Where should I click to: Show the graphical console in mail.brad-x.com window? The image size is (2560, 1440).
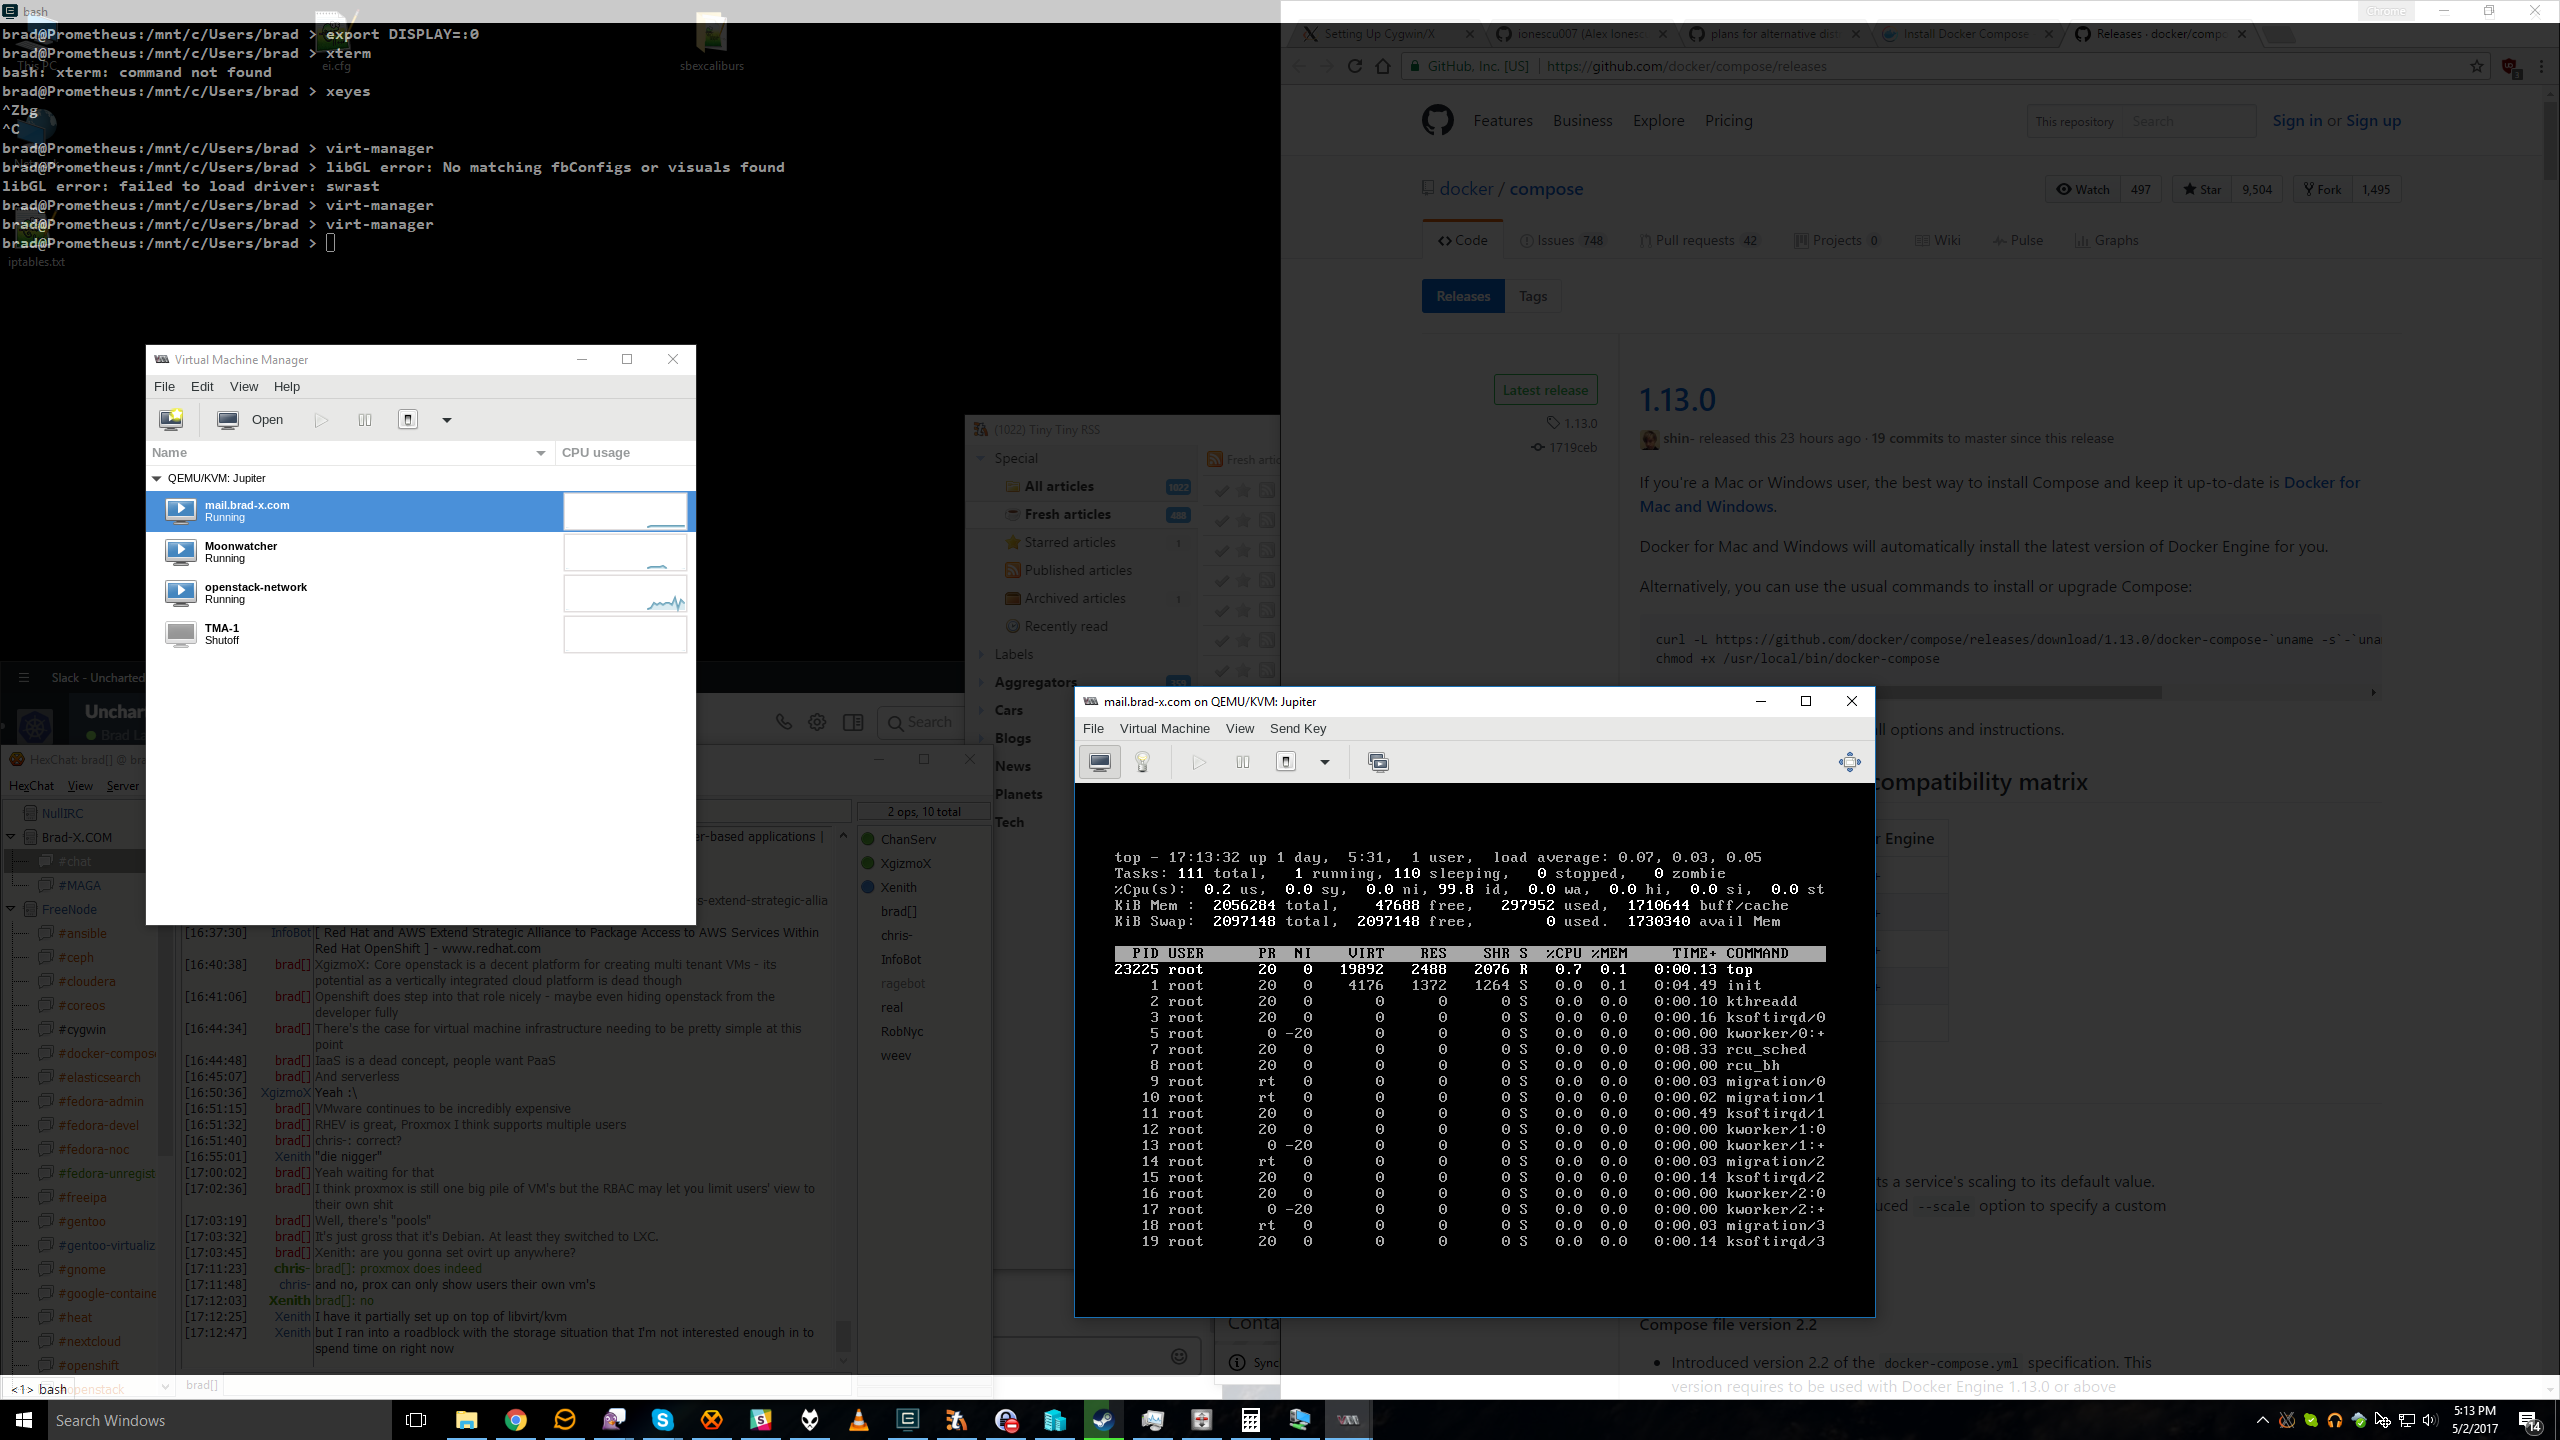(x=1099, y=762)
